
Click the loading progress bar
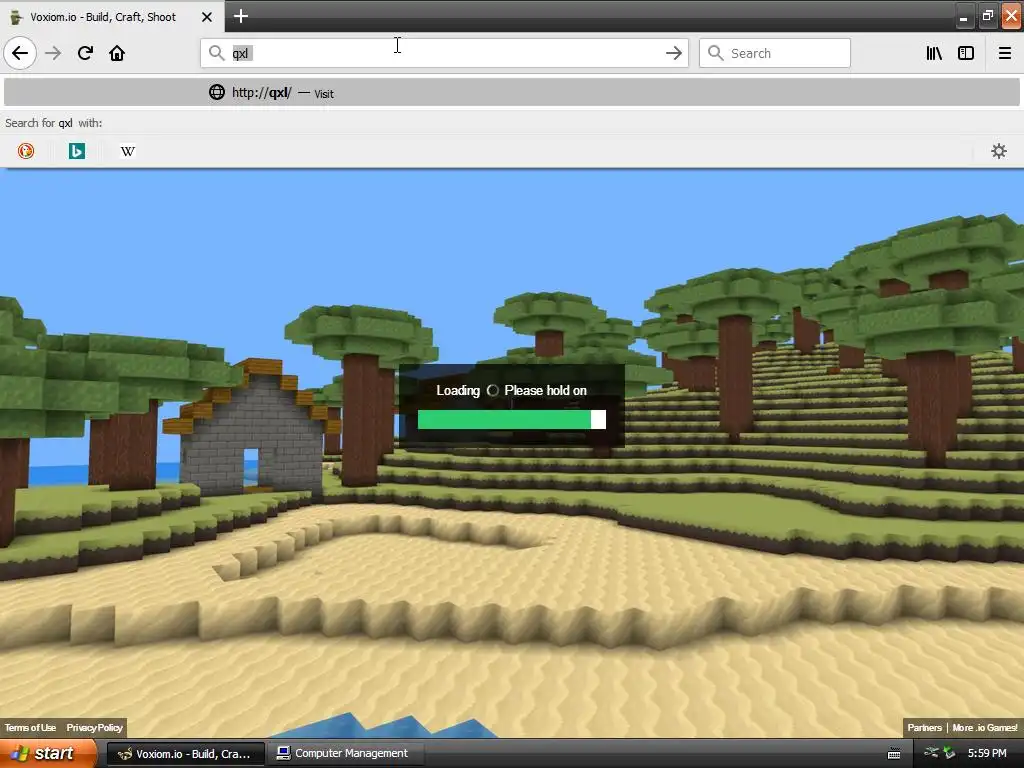pos(511,419)
